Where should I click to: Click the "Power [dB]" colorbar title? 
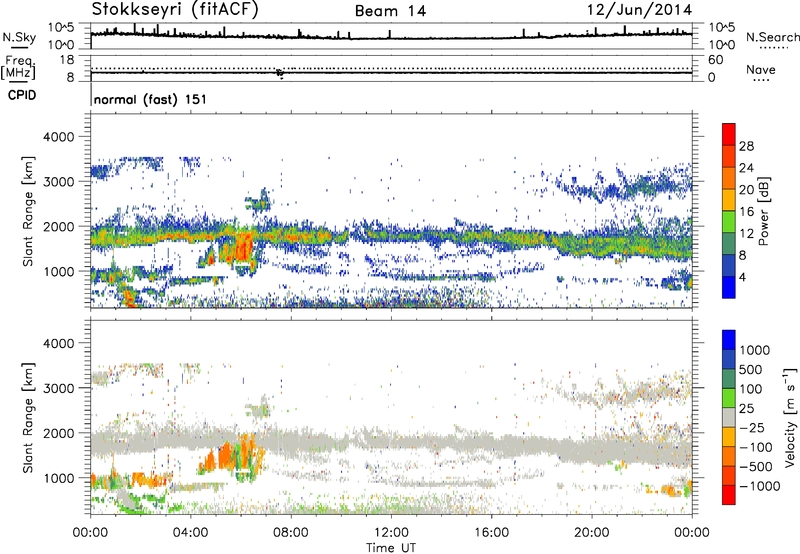click(x=763, y=211)
